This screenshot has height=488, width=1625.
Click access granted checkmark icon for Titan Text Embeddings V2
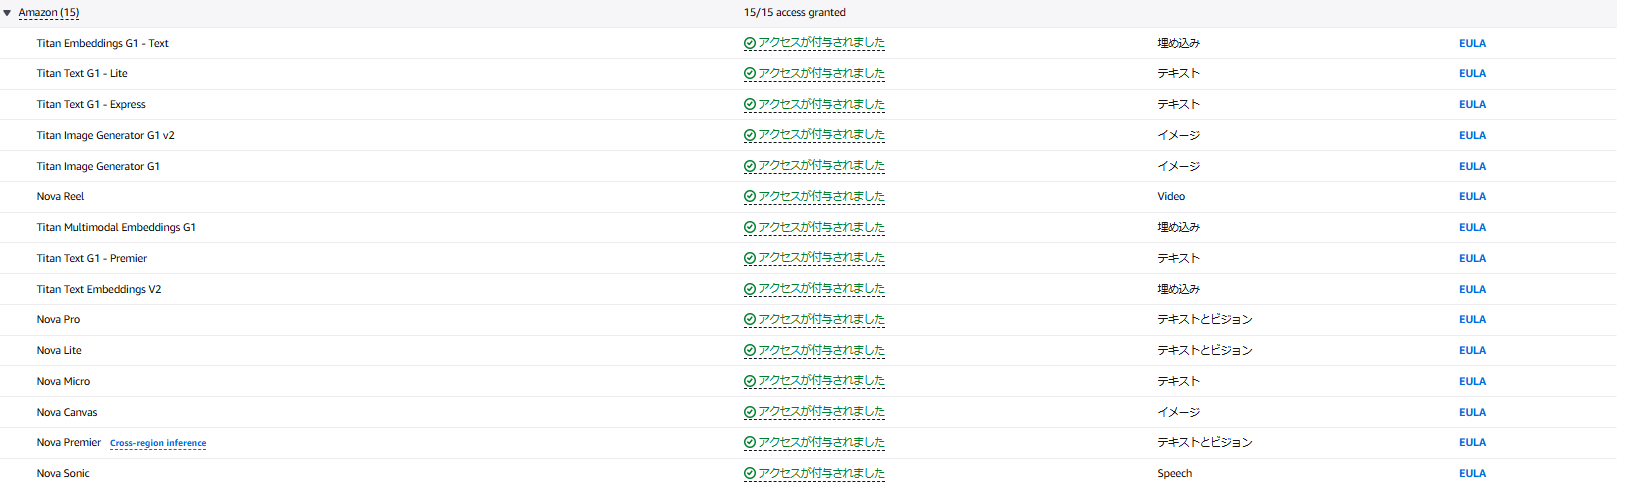pos(750,290)
